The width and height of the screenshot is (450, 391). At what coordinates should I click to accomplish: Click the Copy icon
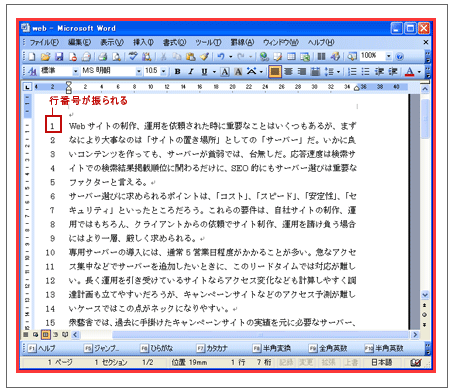point(176,57)
